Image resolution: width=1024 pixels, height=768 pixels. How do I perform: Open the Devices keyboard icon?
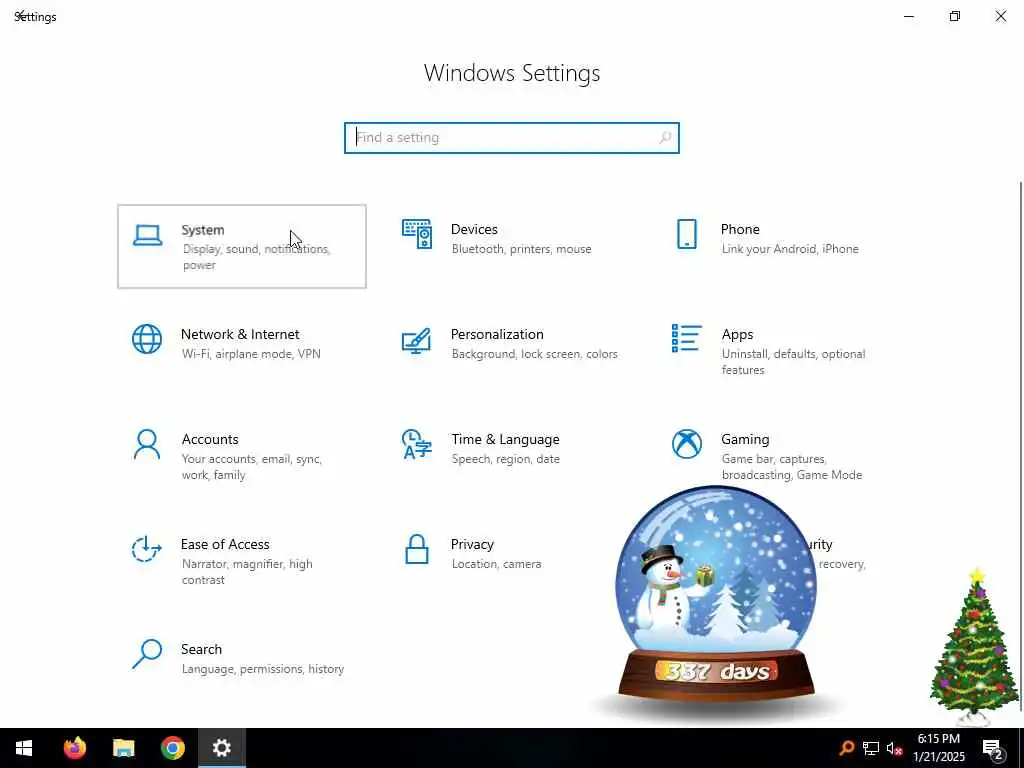[417, 234]
